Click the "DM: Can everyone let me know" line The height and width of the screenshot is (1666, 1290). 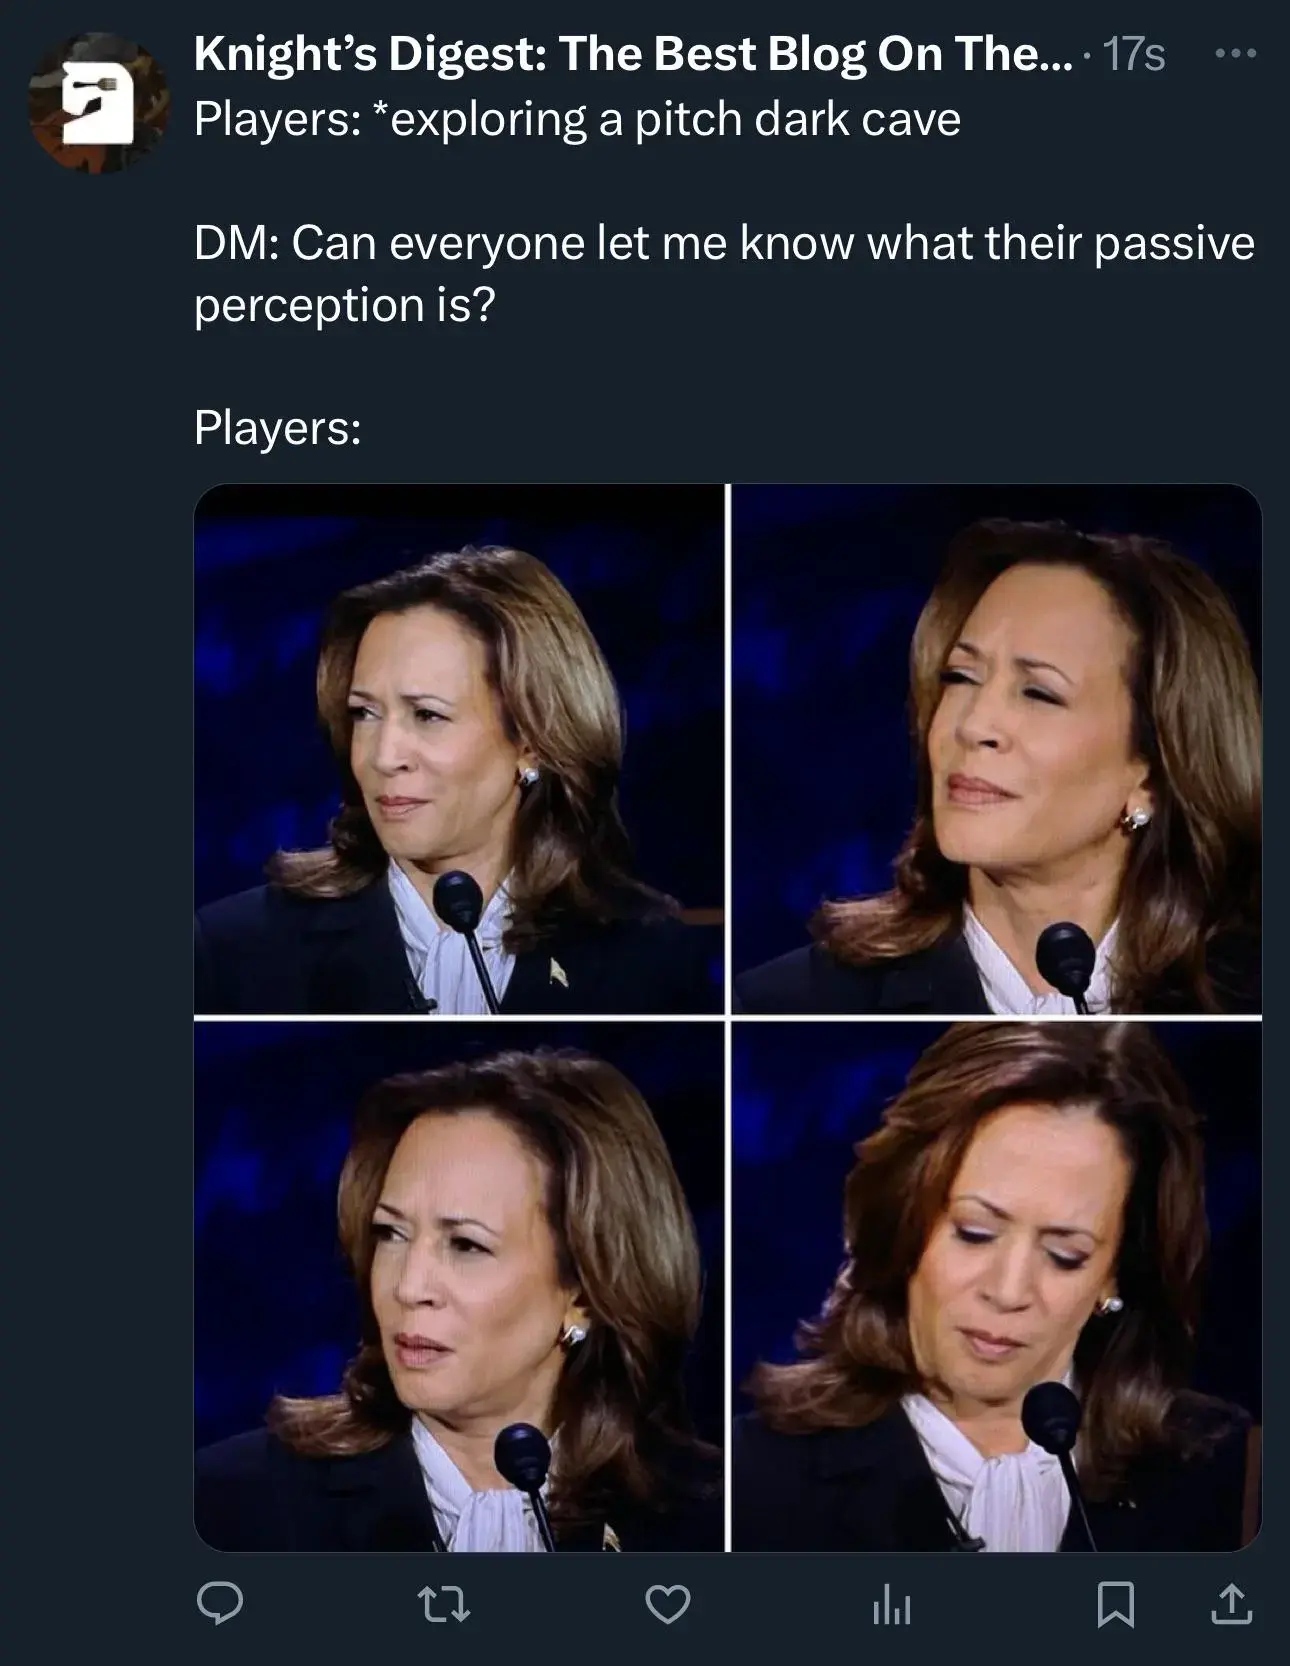coord(724,243)
